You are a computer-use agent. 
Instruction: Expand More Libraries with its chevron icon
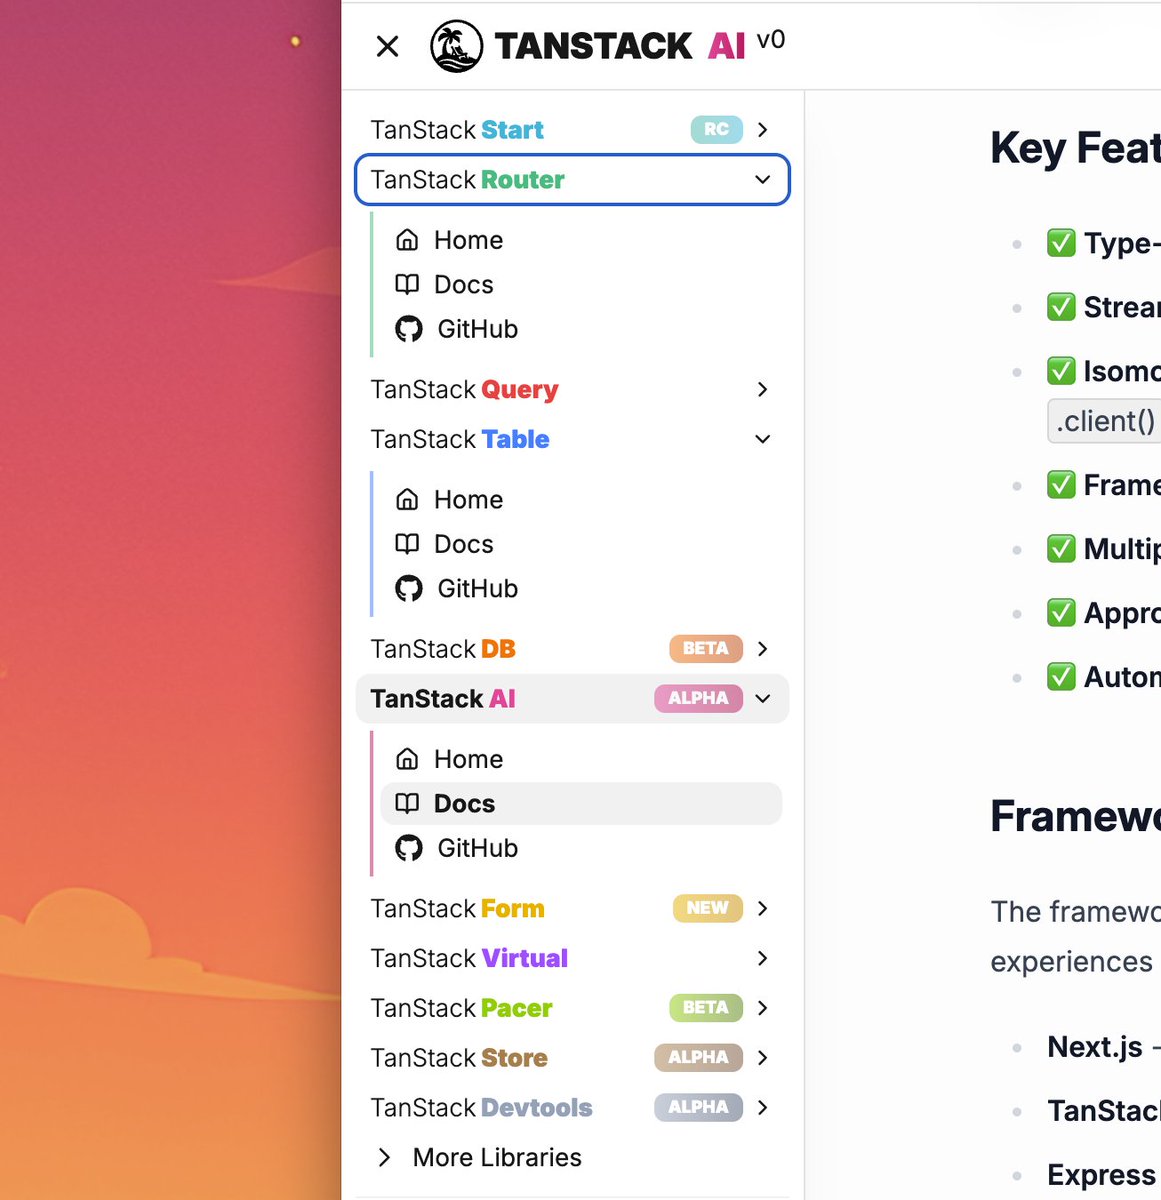tap(384, 1157)
